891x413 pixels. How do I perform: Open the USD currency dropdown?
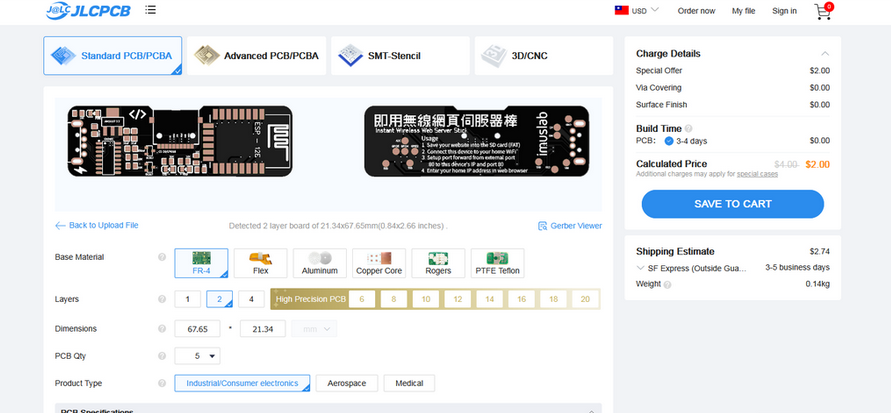click(x=637, y=10)
